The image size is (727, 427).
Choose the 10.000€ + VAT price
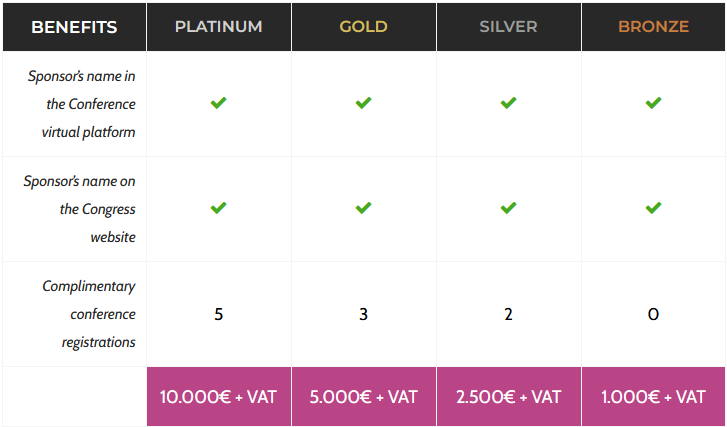point(218,397)
